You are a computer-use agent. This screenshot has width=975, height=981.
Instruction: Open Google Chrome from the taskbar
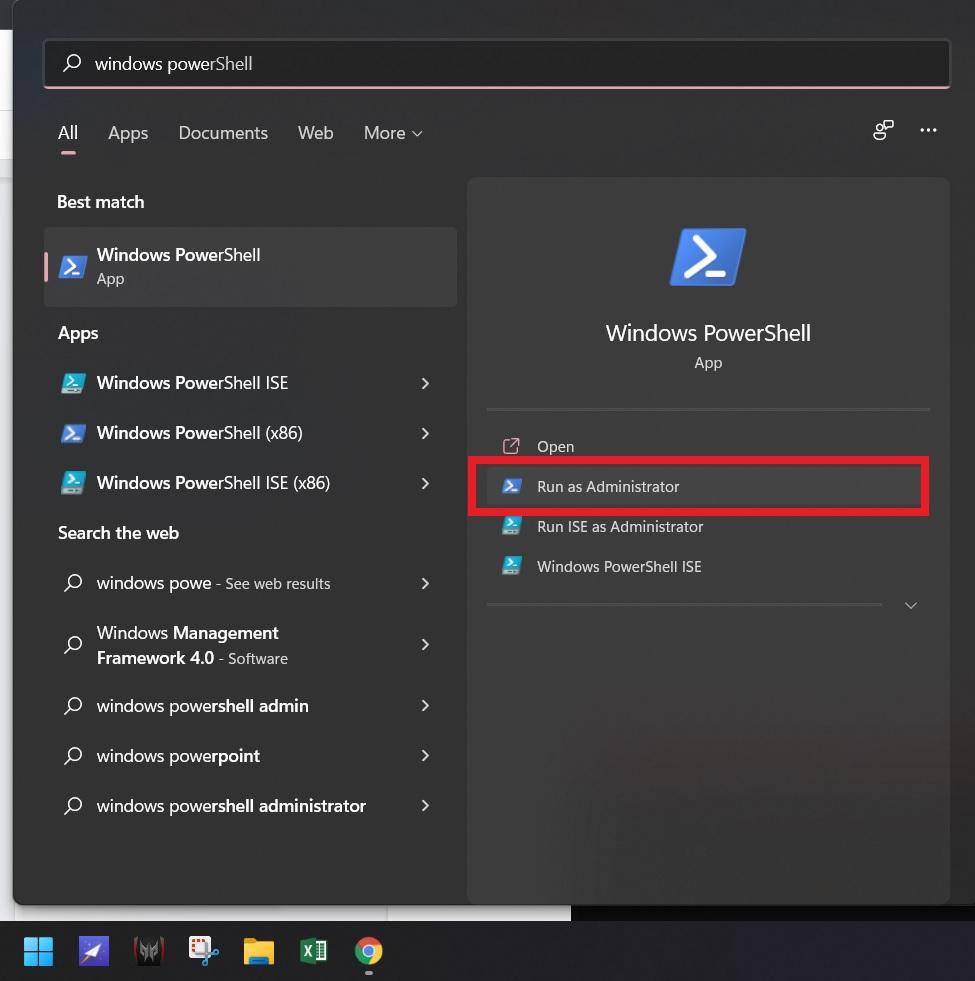click(369, 951)
